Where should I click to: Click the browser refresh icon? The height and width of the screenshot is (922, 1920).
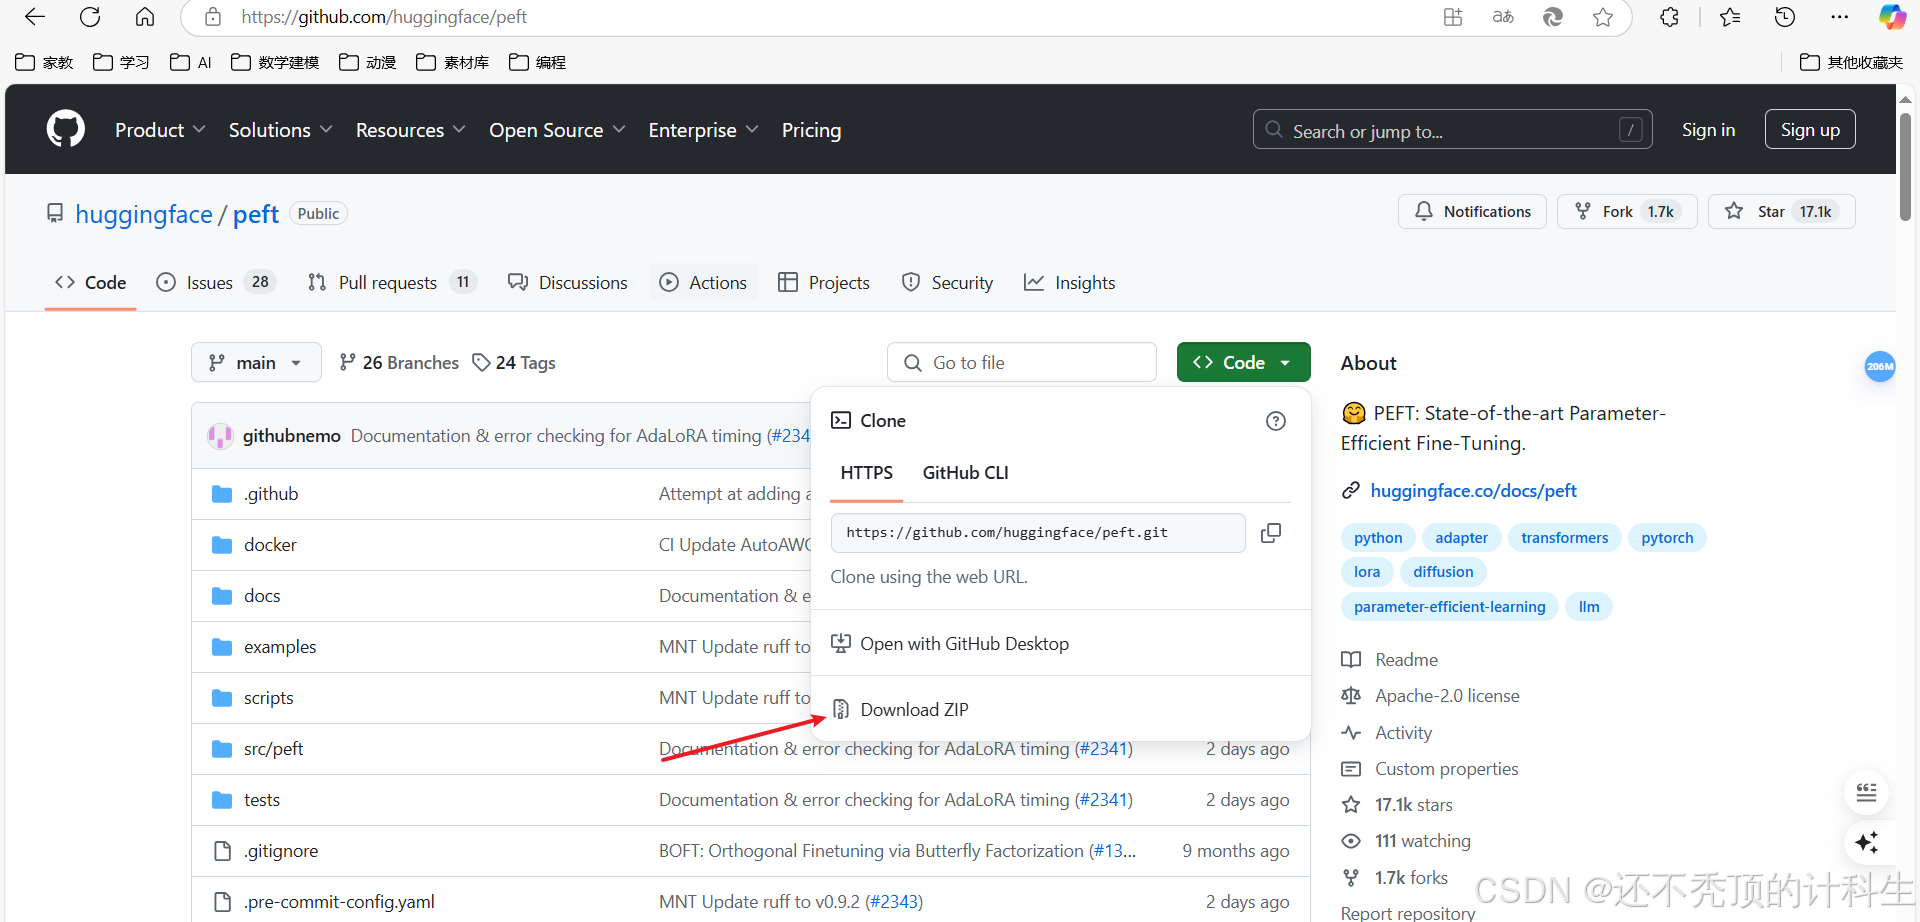[90, 17]
